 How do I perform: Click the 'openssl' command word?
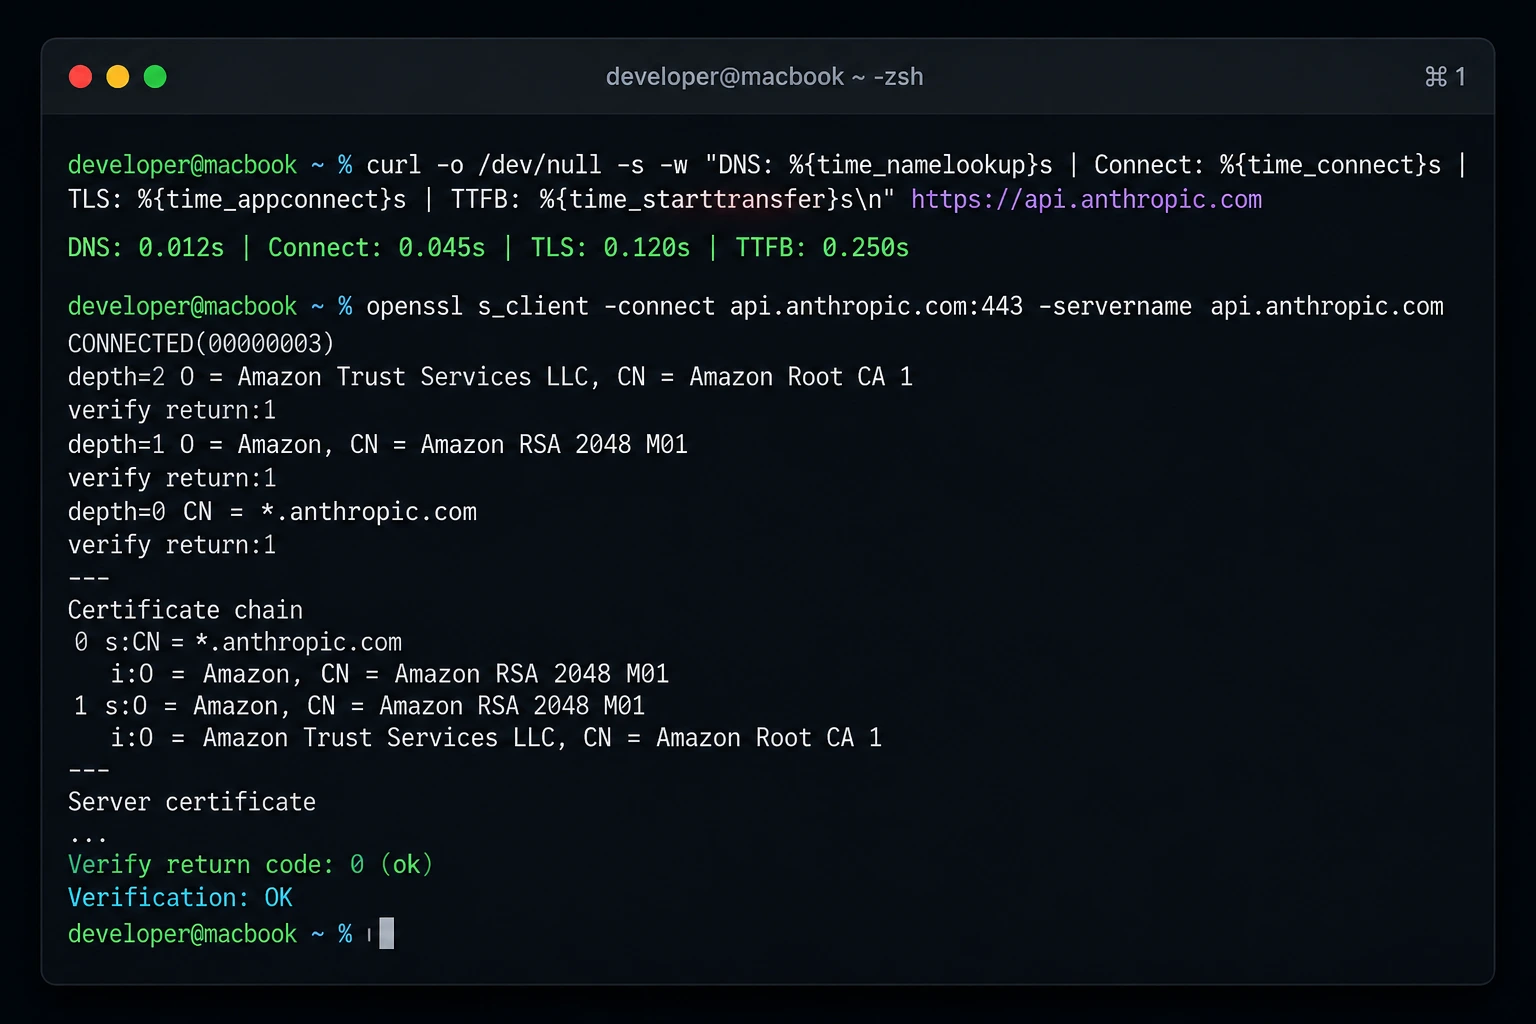414,306
